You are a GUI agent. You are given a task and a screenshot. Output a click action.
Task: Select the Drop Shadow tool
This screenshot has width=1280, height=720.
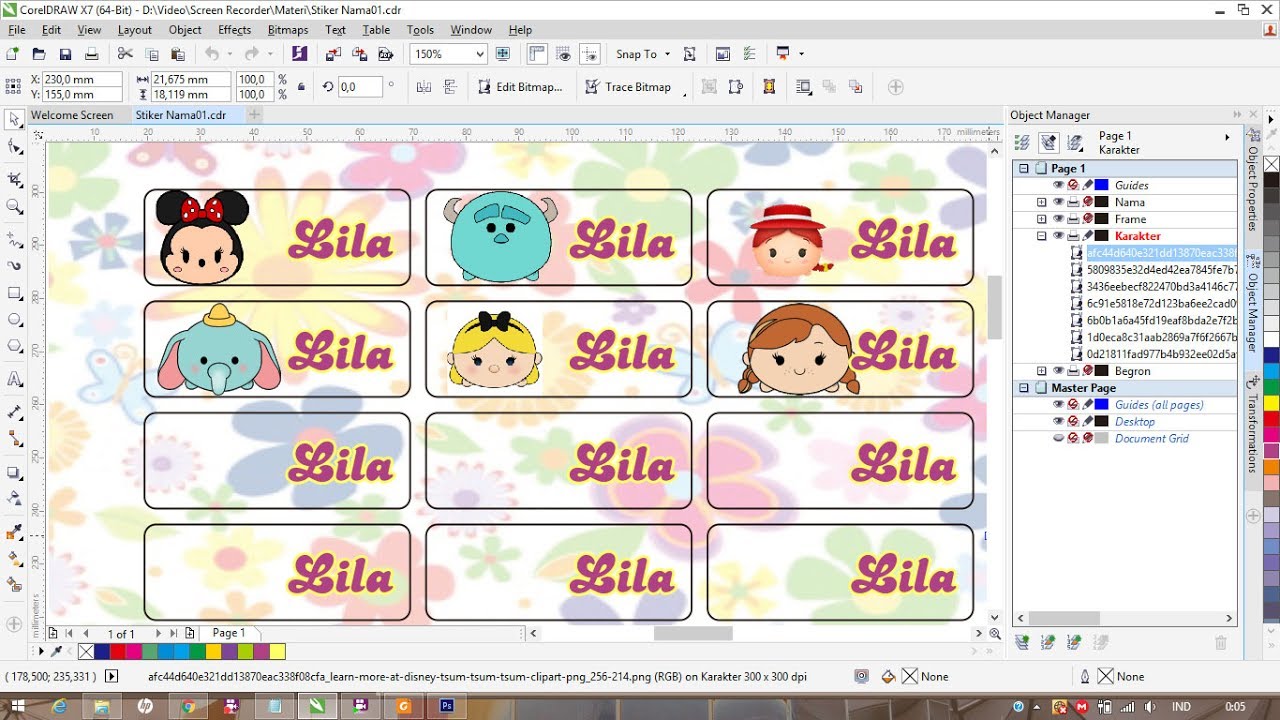click(14, 472)
